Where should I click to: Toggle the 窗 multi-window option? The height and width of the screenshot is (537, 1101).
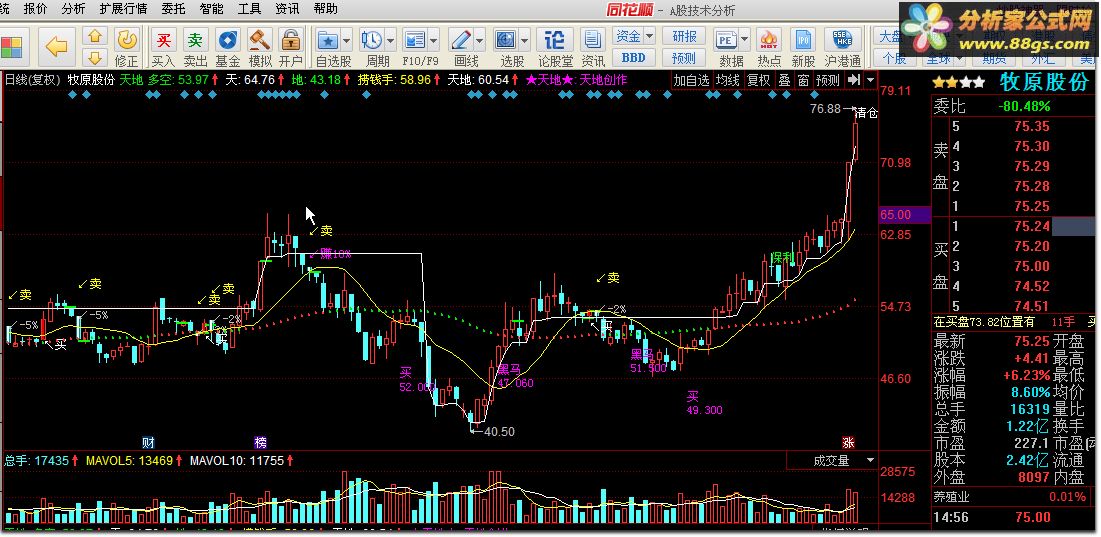(803, 80)
